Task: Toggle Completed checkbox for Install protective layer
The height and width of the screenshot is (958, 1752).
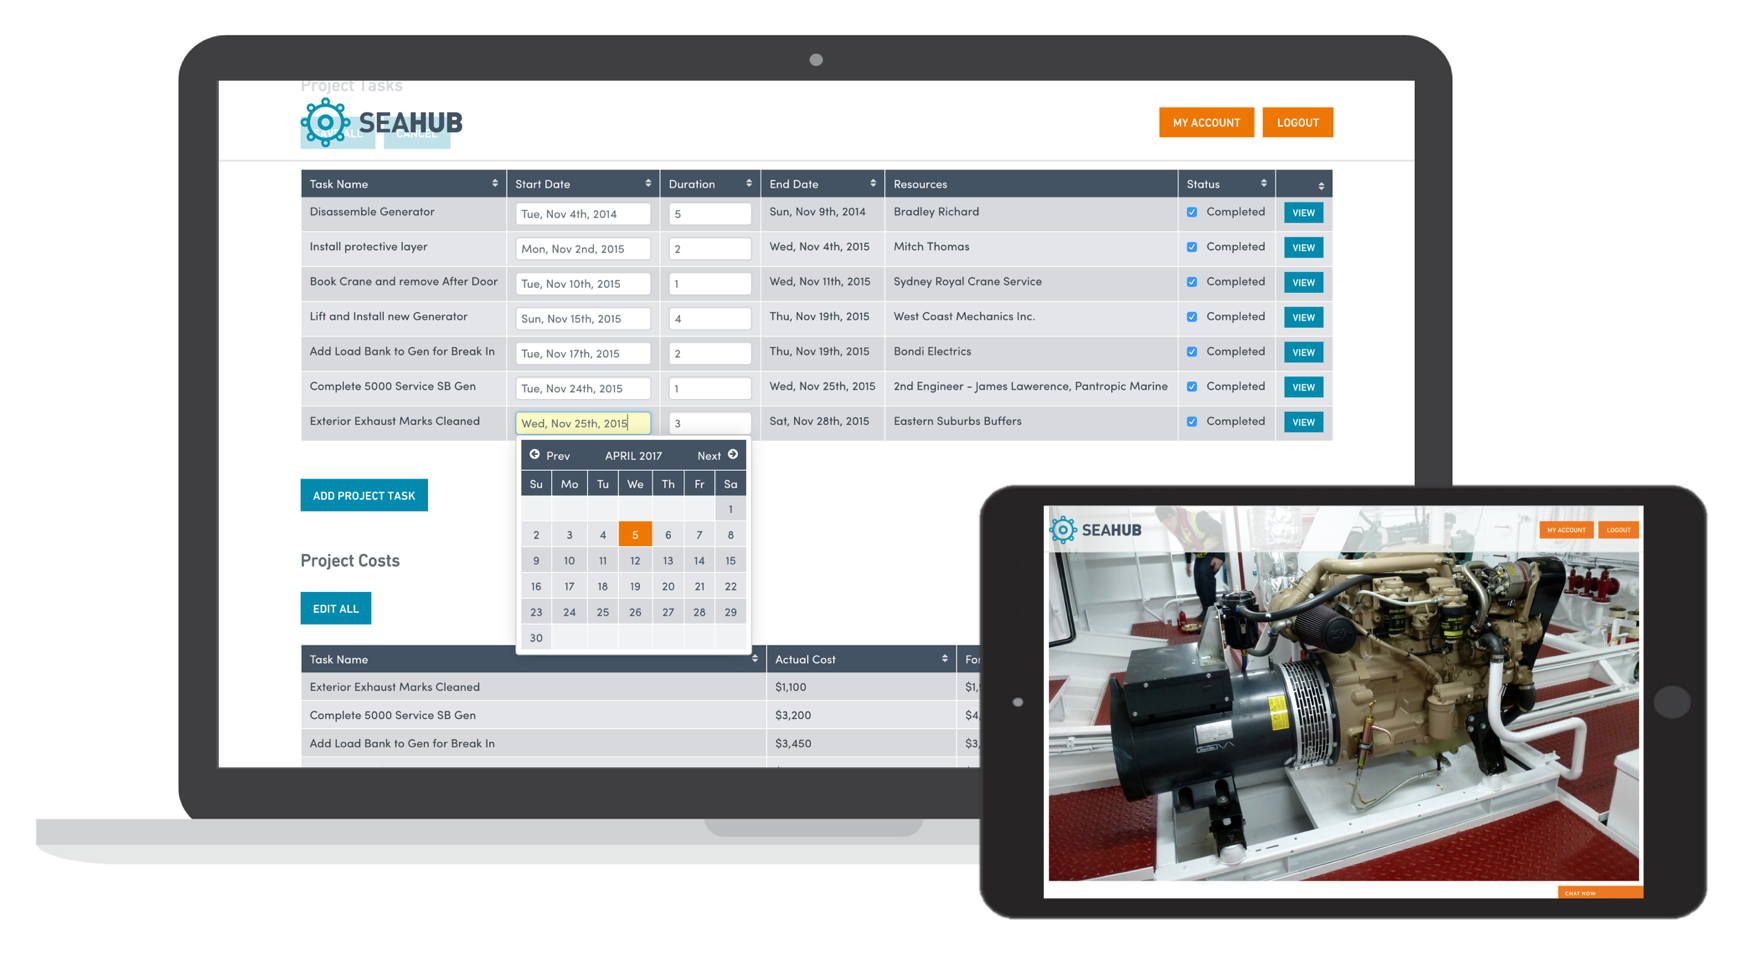Action: pyautogui.click(x=1192, y=247)
